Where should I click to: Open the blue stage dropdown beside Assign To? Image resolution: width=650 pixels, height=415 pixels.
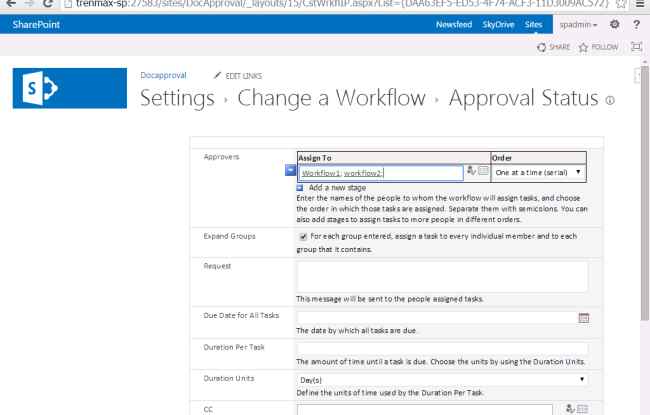click(291, 170)
